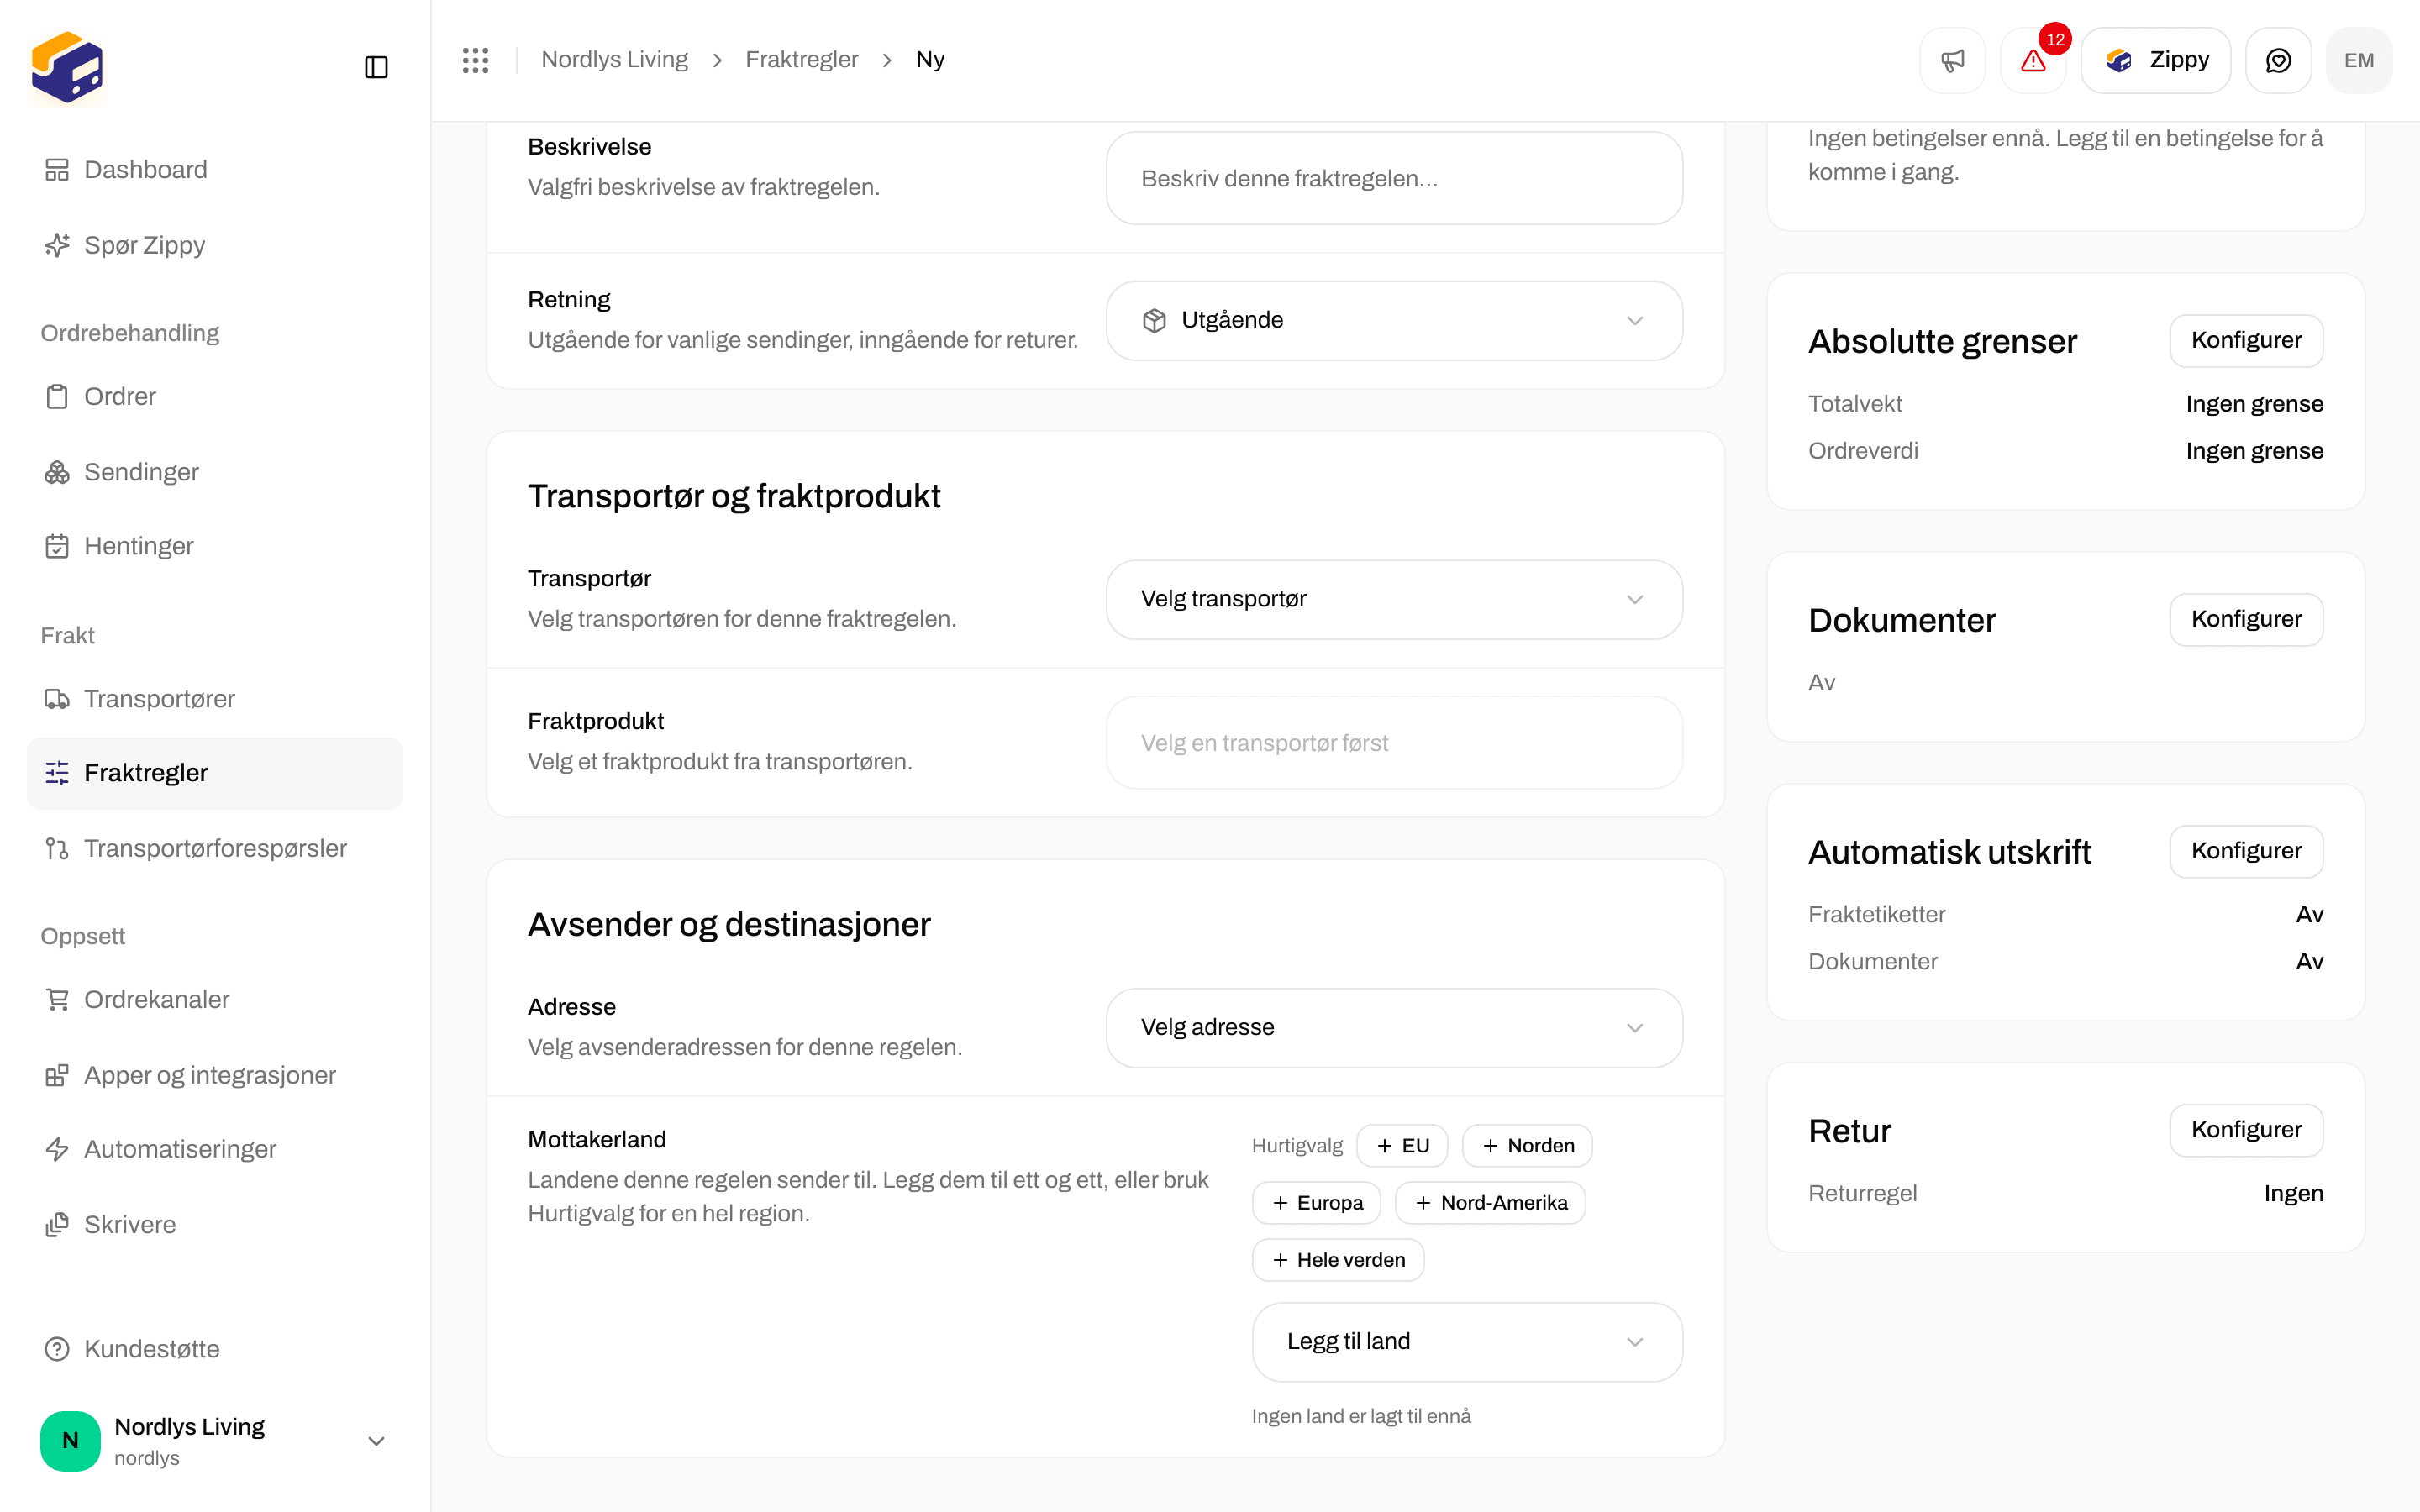Click the Fraktregler sliders icon
This screenshot has width=2420, height=1512.
(57, 773)
